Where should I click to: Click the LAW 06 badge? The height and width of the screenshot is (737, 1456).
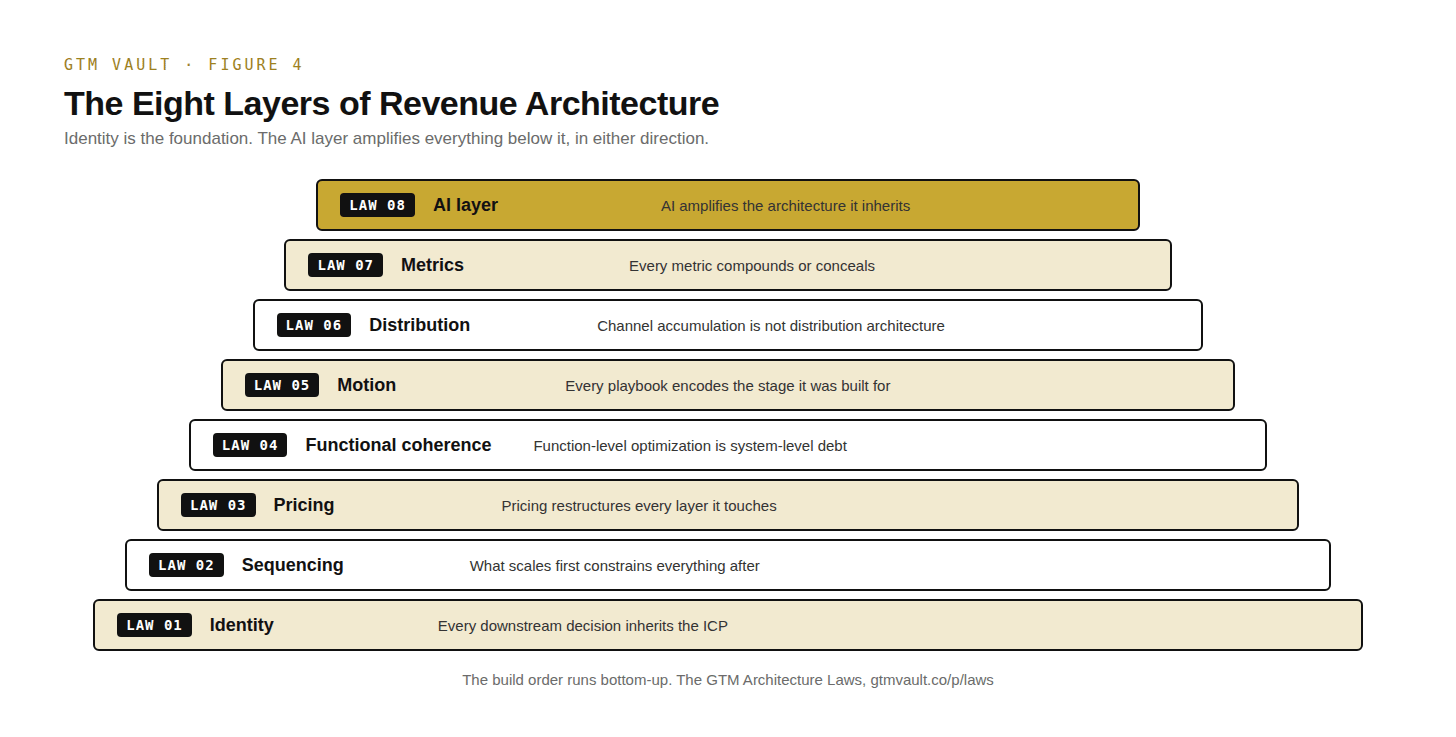314,325
